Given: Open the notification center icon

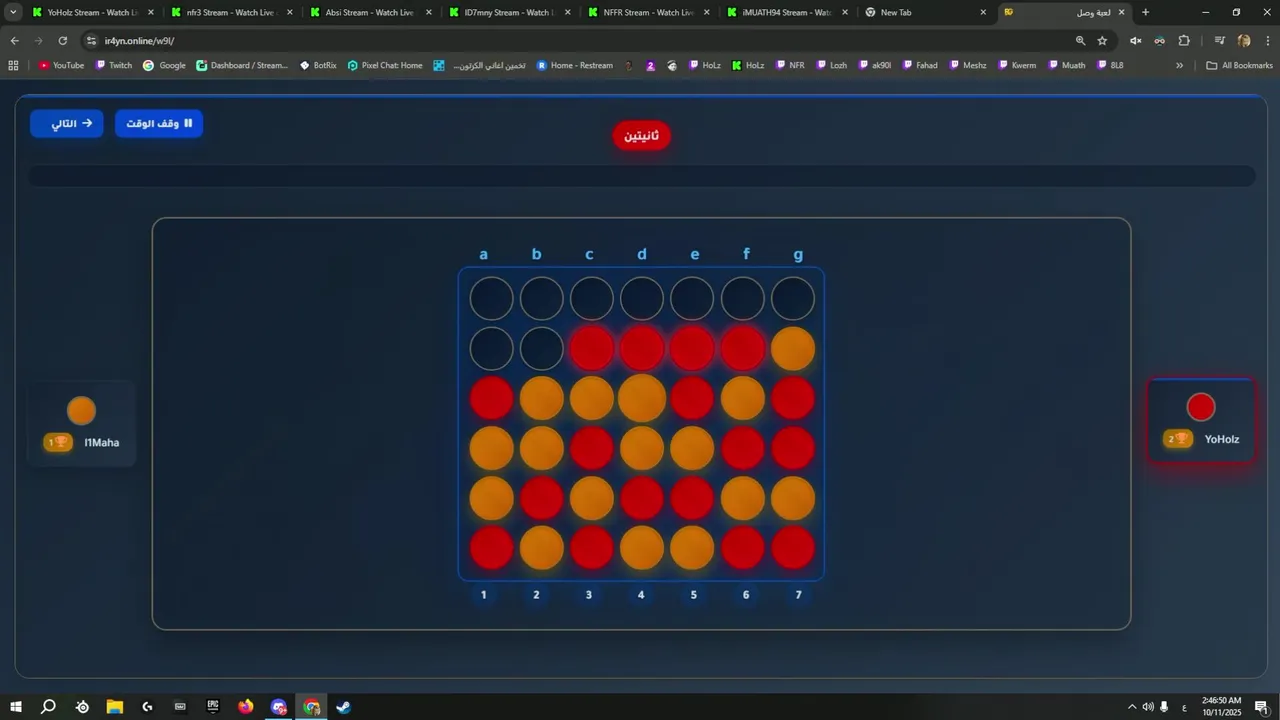Looking at the screenshot, I should tap(1262, 707).
